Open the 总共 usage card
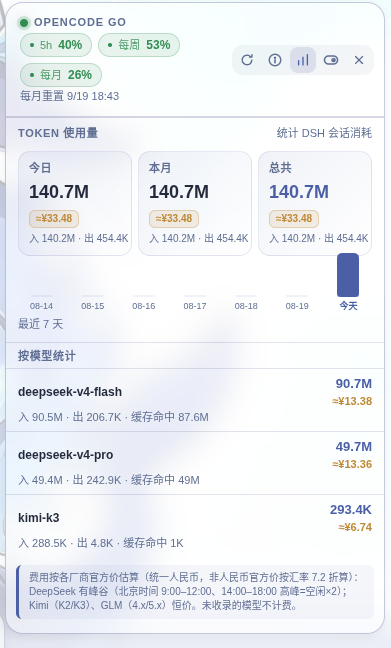Image resolution: width=391 pixels, height=648 pixels. (x=315, y=203)
